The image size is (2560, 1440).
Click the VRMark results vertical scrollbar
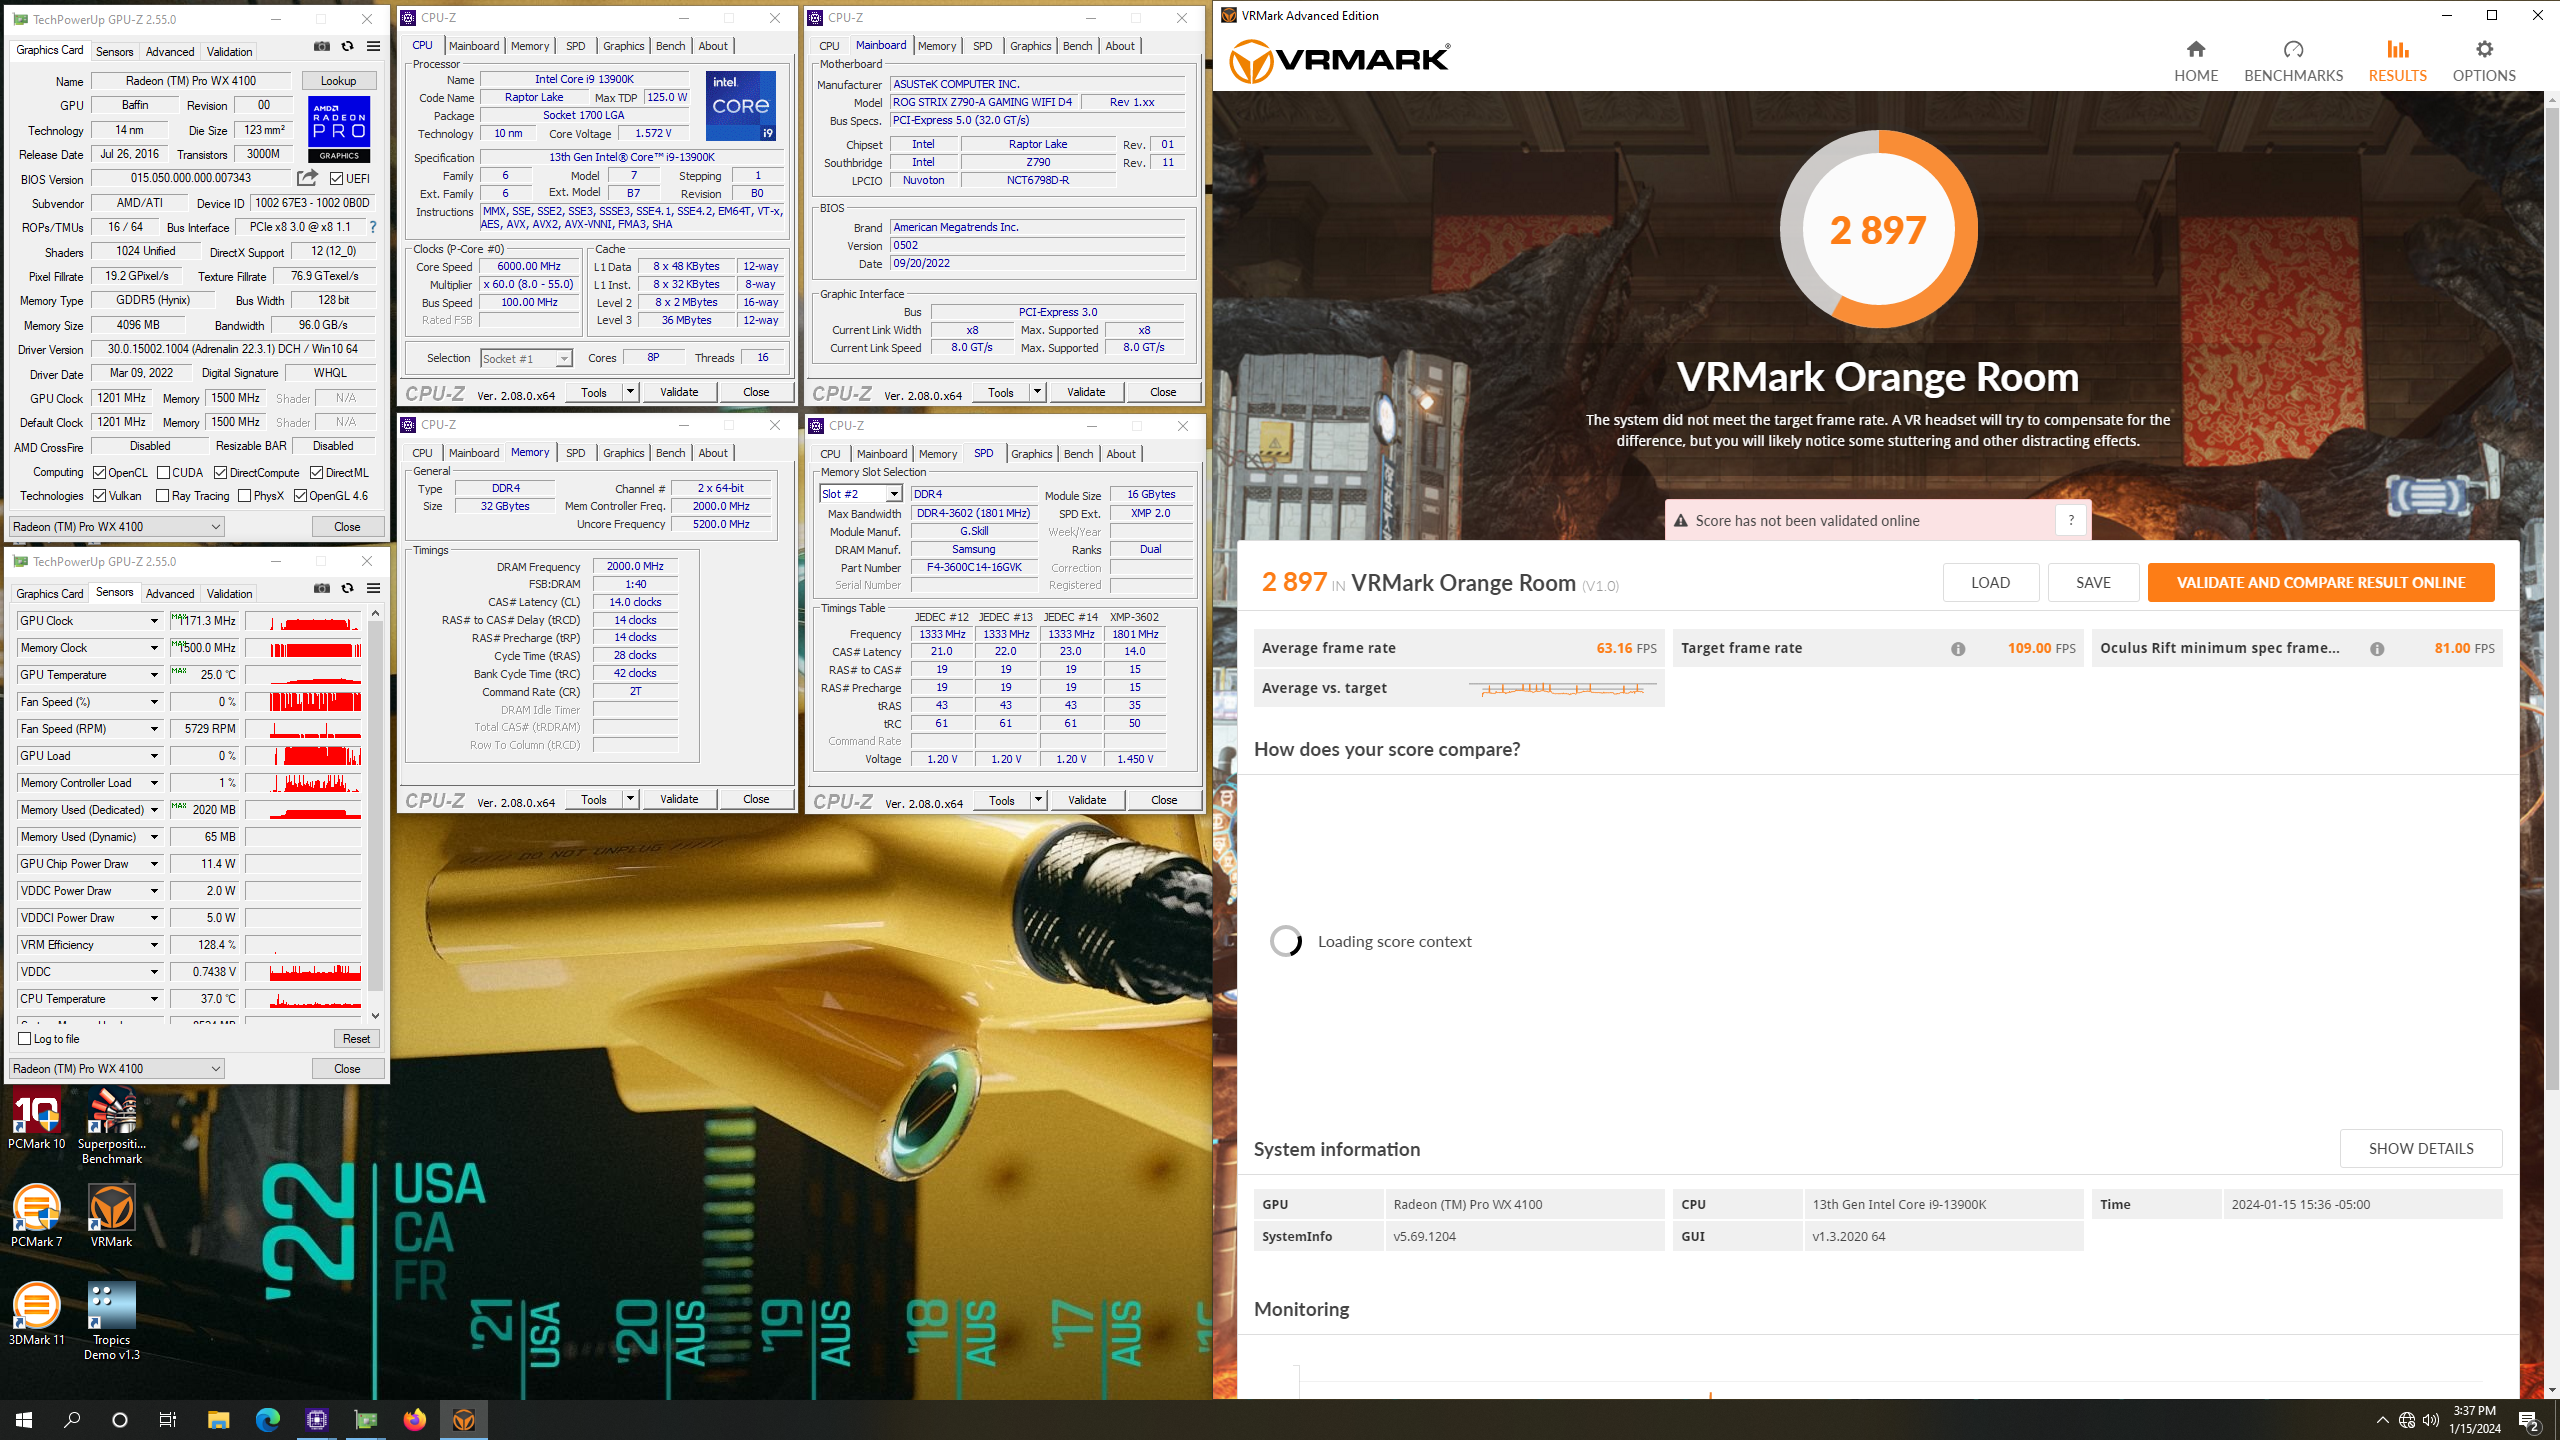pos(2551,600)
